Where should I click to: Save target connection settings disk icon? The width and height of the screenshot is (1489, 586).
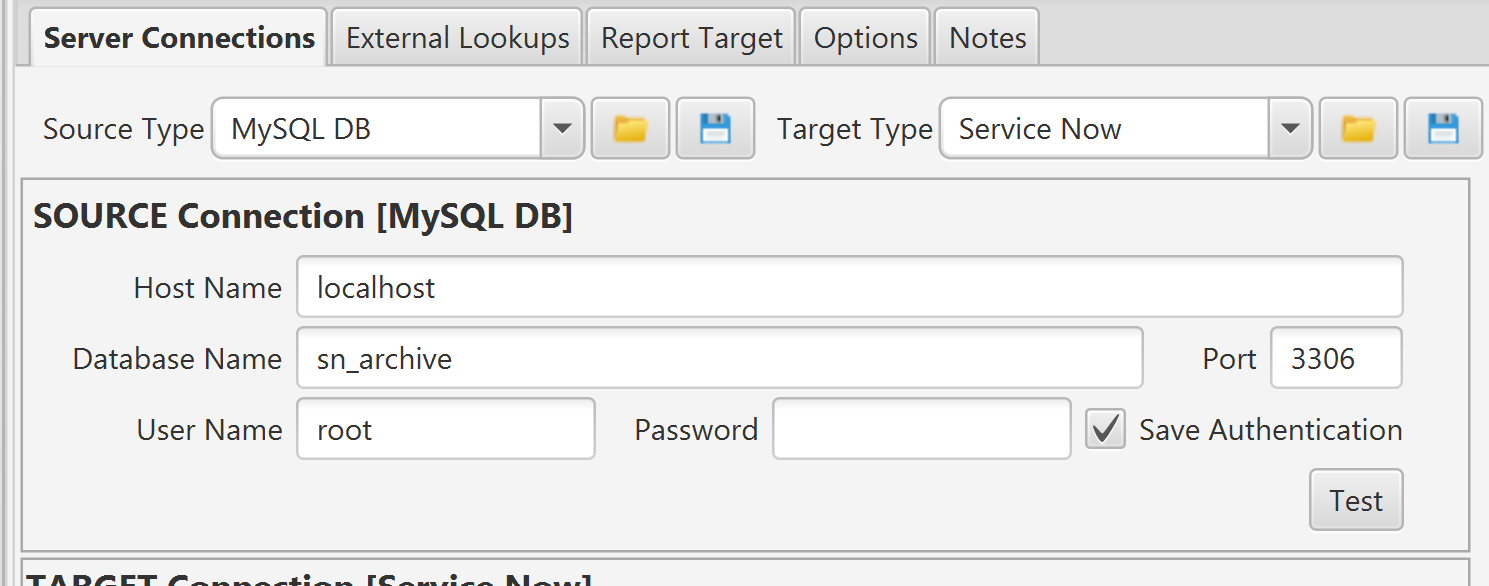1443,128
